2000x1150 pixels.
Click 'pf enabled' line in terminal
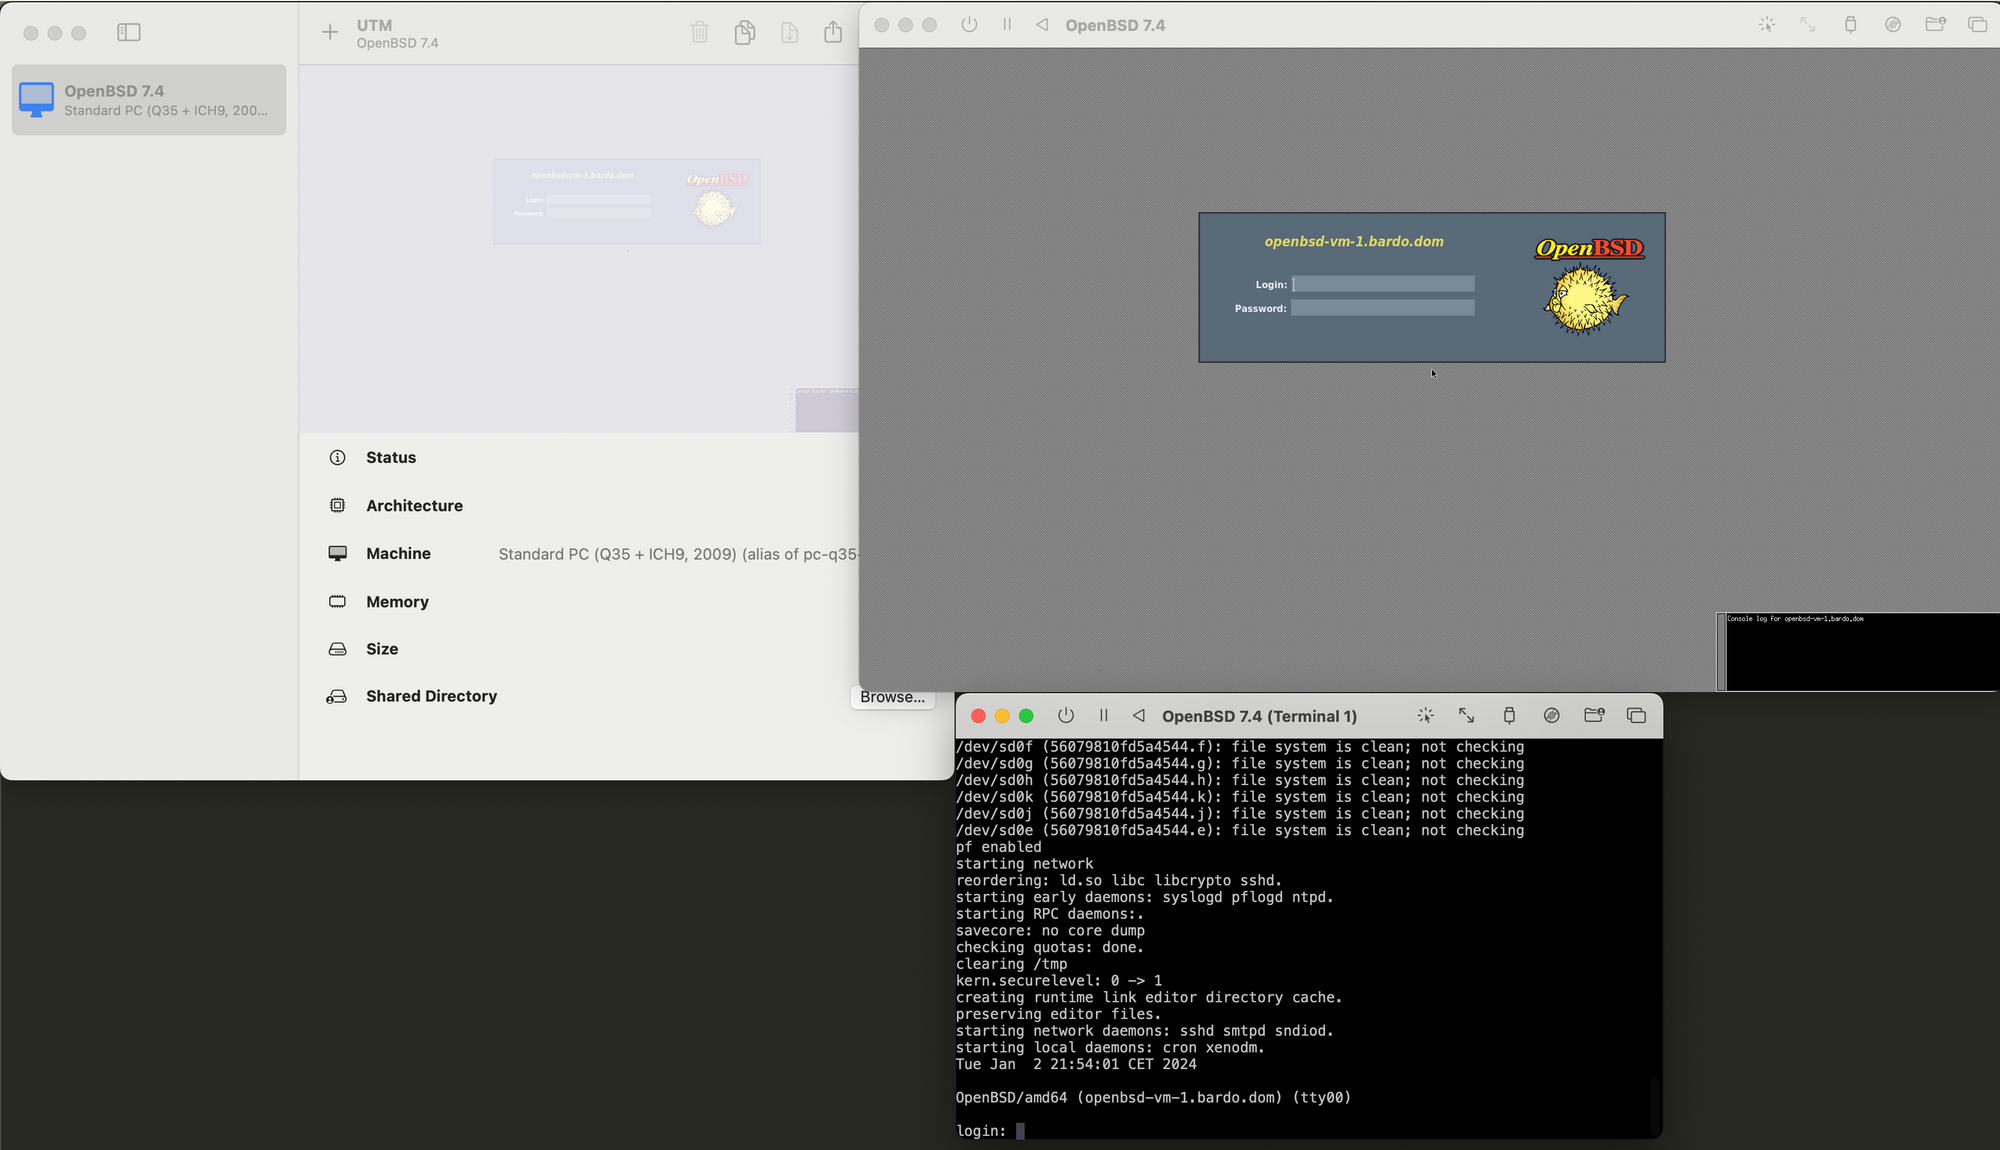[998, 847]
